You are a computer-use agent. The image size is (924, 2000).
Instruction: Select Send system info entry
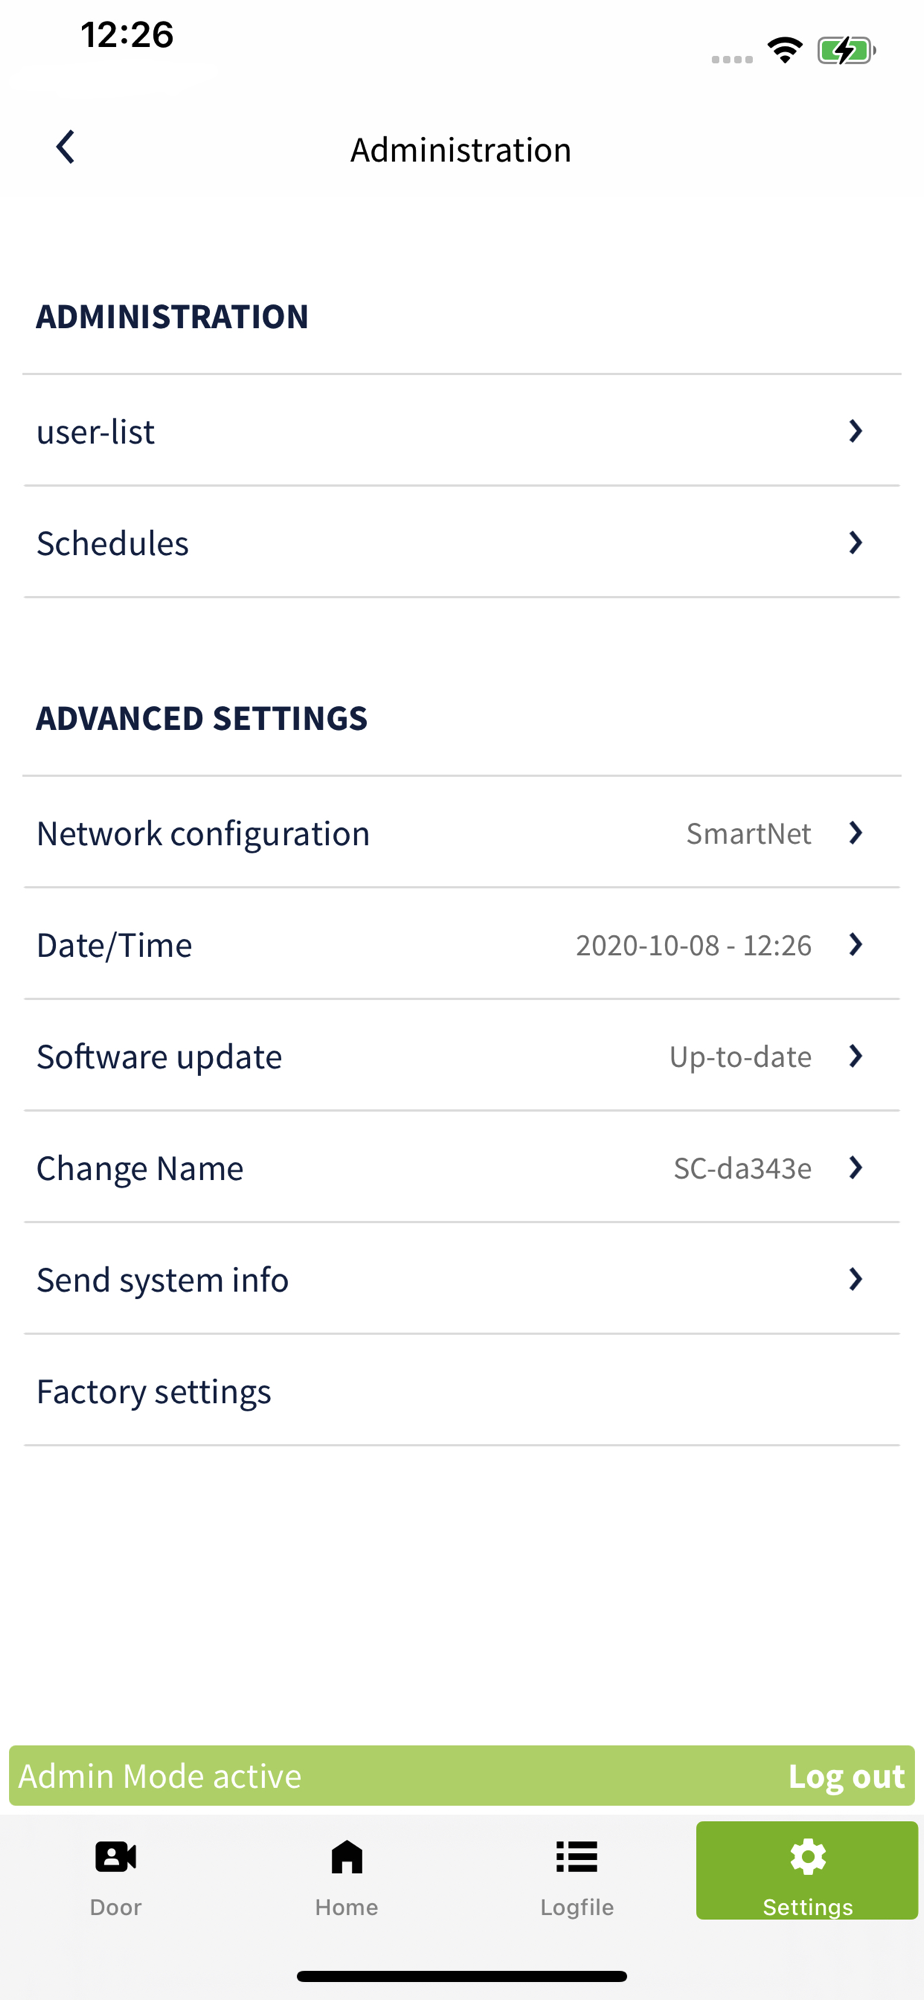(462, 1279)
